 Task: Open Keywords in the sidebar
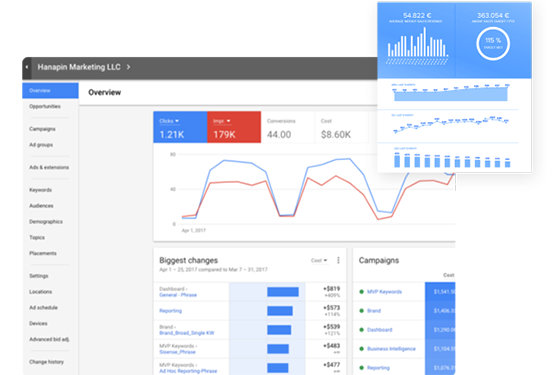pos(41,190)
